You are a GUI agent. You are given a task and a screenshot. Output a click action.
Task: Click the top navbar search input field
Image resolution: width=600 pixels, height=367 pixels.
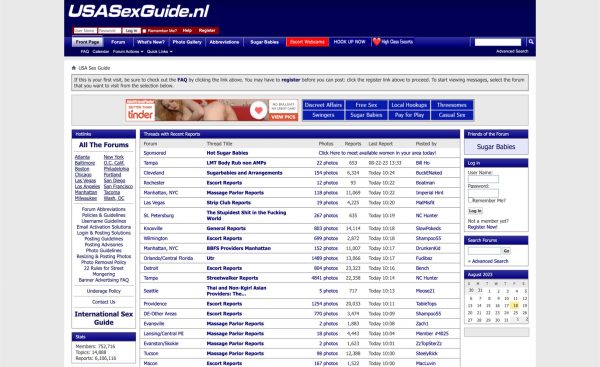click(498, 42)
